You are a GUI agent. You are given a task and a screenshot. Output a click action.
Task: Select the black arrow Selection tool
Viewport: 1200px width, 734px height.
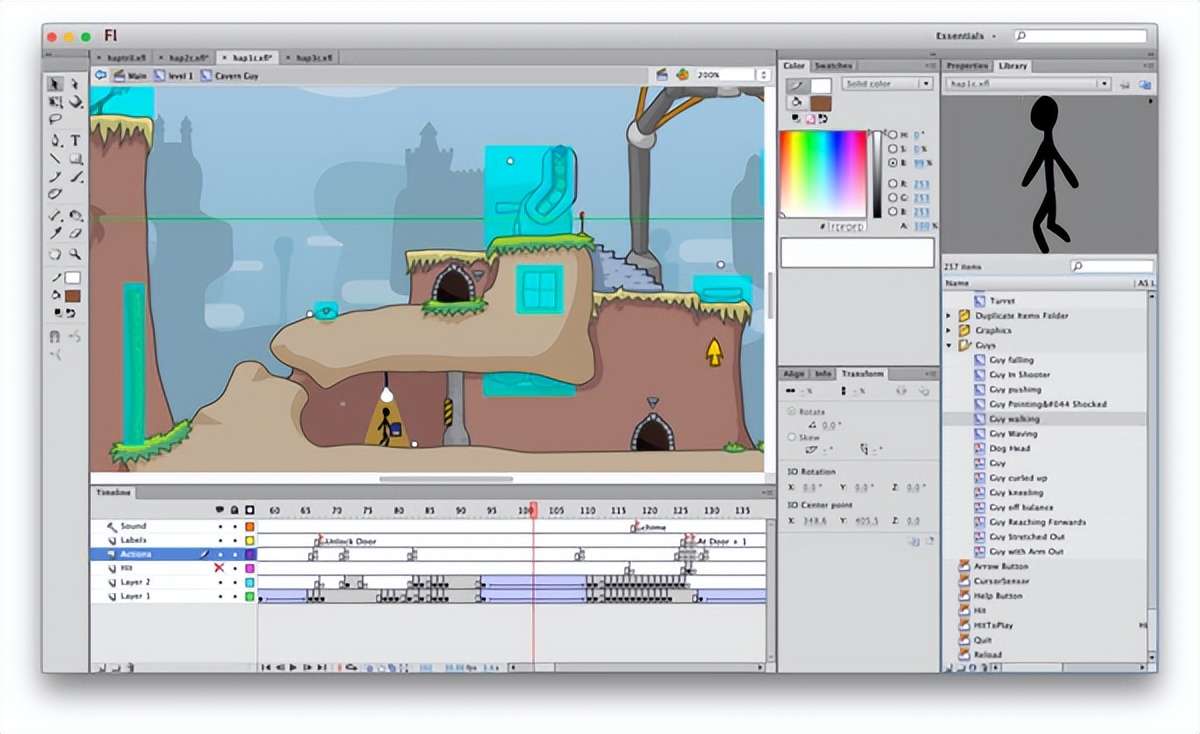[x=55, y=84]
